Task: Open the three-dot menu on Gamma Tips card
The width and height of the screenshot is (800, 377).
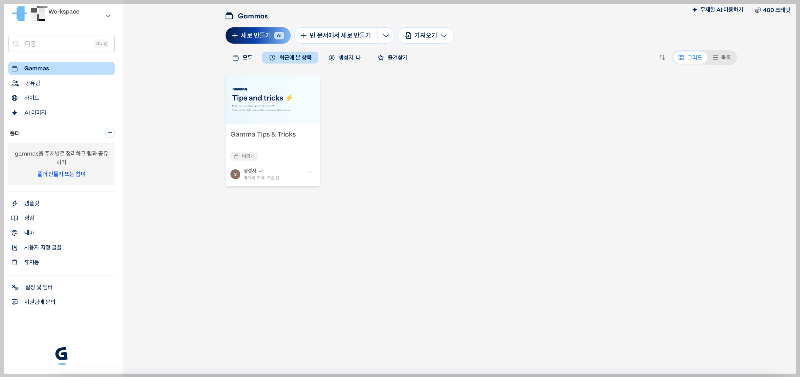Action: pyautogui.click(x=310, y=172)
